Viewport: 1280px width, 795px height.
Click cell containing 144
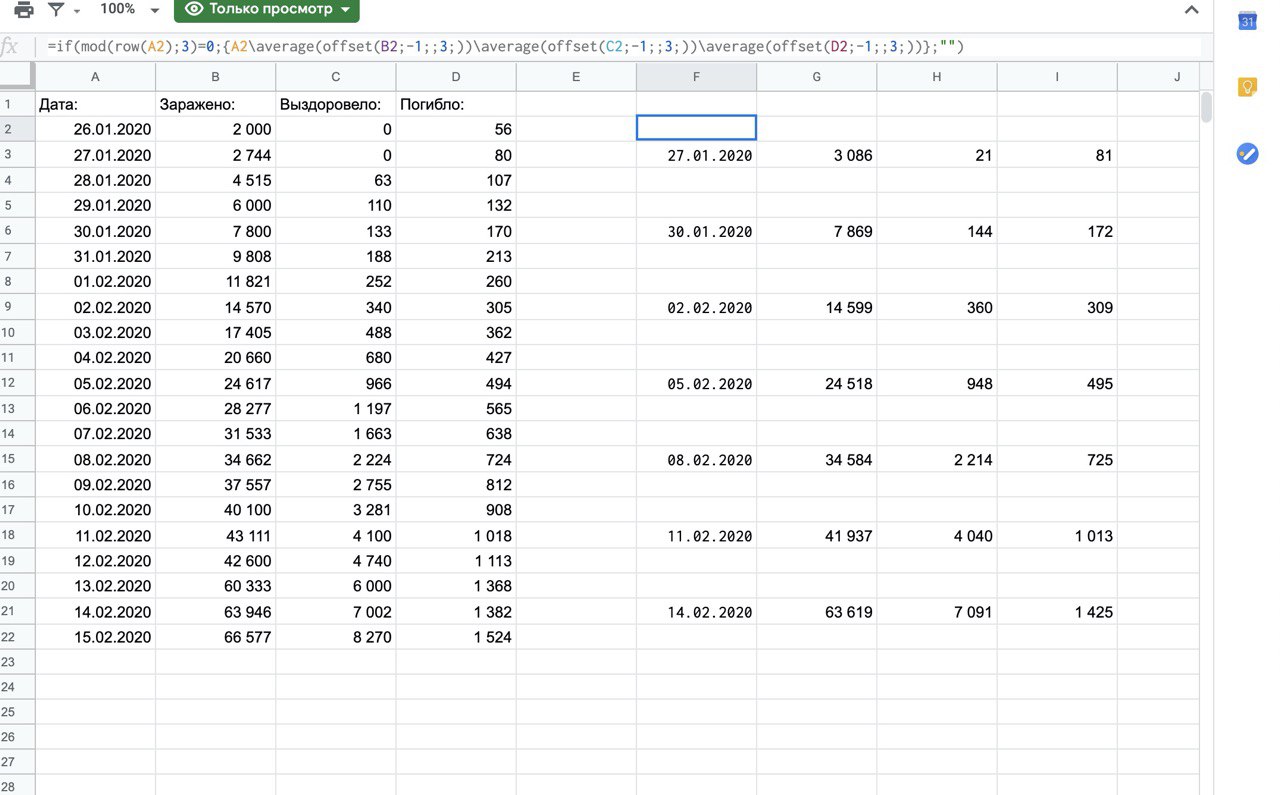(937, 231)
